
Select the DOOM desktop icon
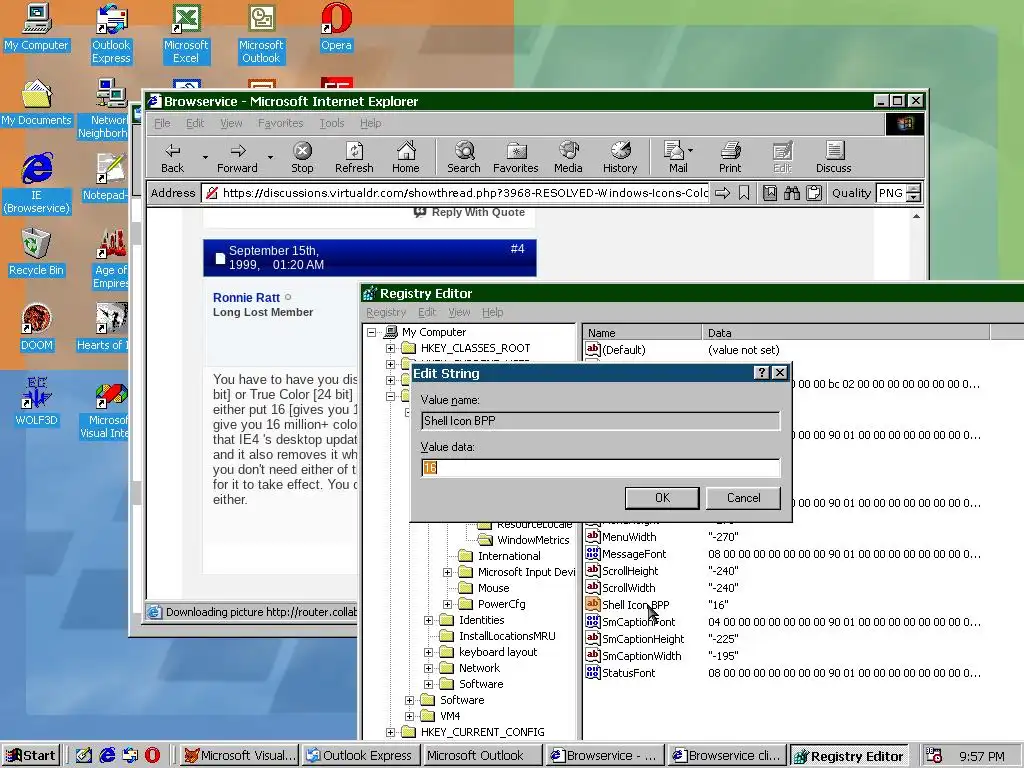36,328
